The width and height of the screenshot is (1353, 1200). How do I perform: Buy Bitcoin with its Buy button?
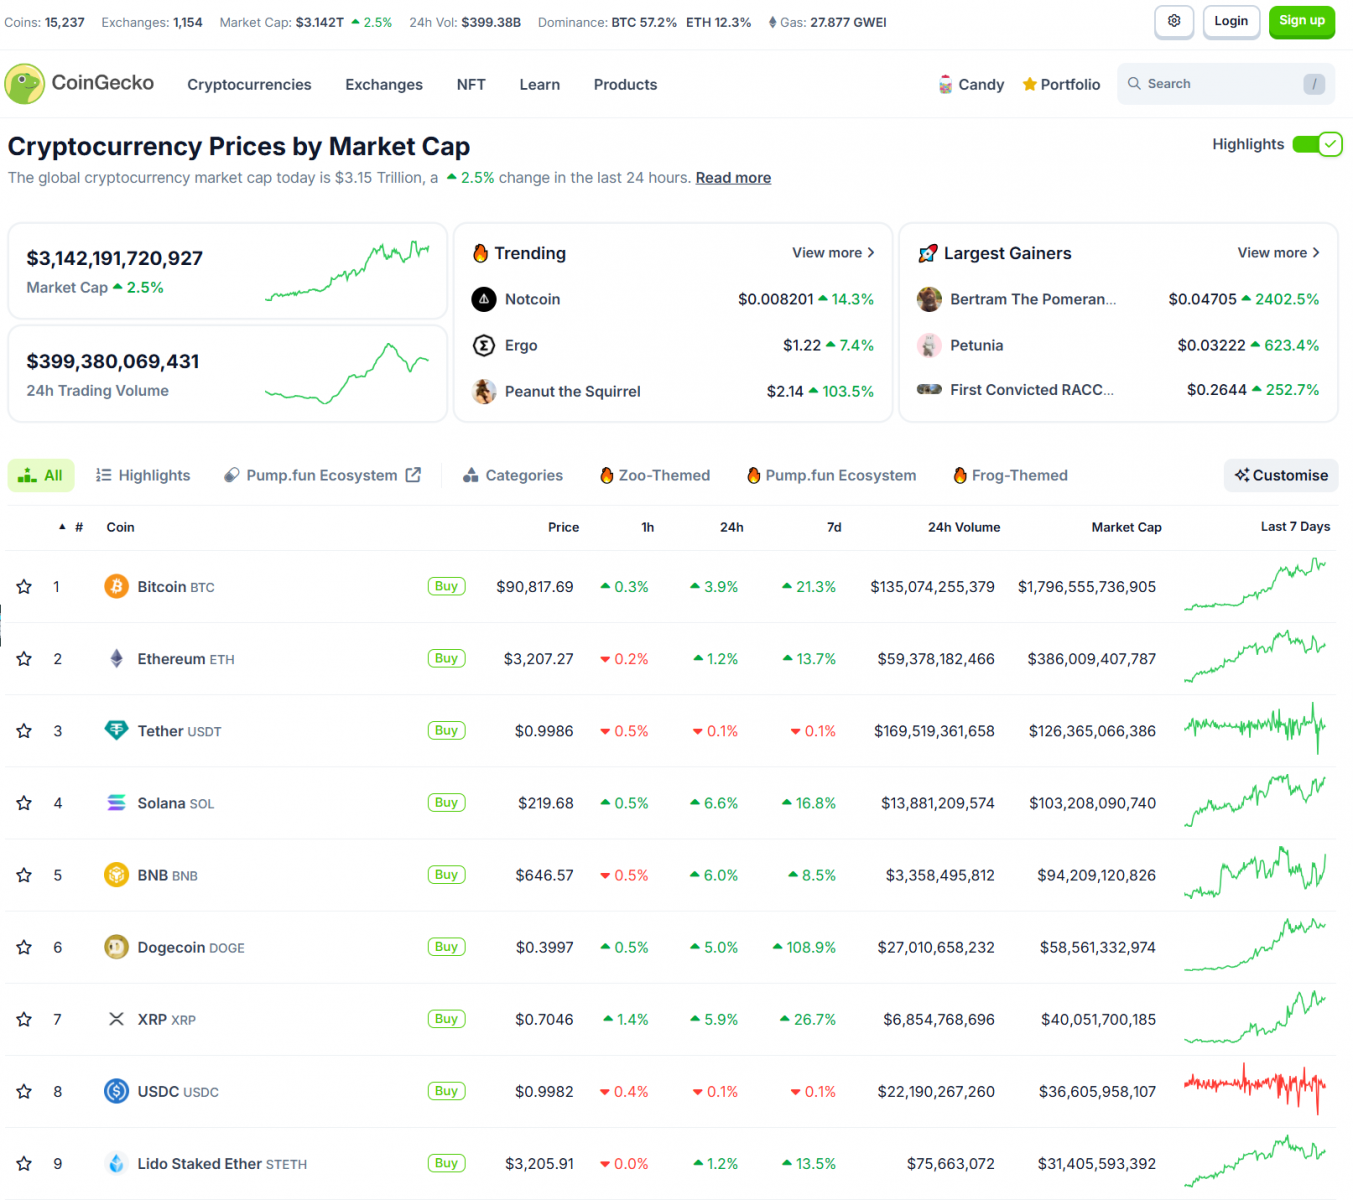tap(446, 586)
